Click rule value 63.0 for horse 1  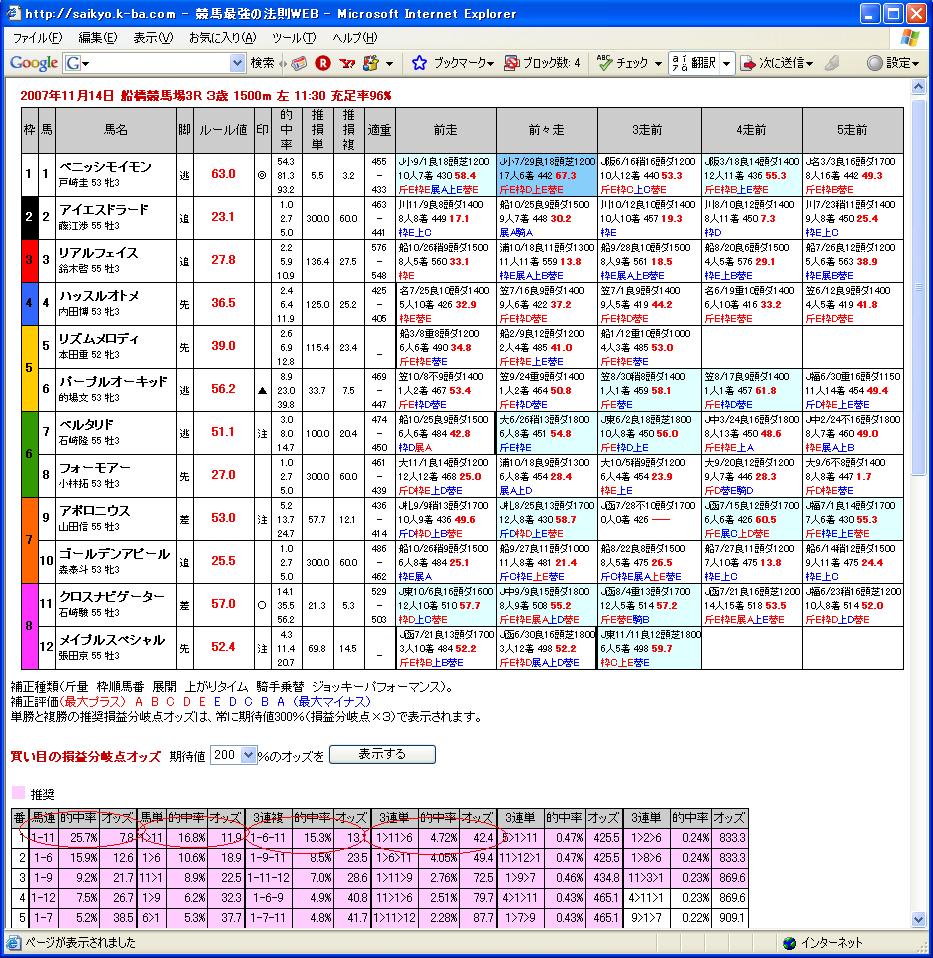coord(223,174)
